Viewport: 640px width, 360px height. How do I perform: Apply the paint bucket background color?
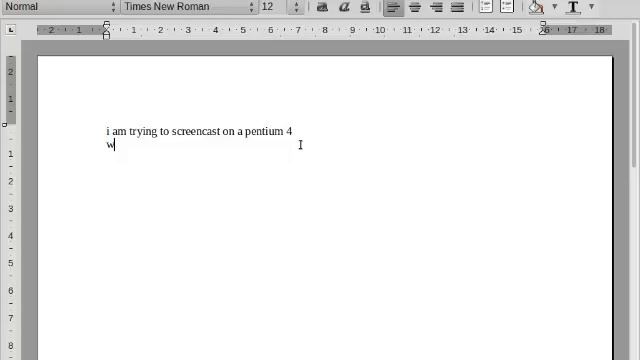[x=536, y=7]
